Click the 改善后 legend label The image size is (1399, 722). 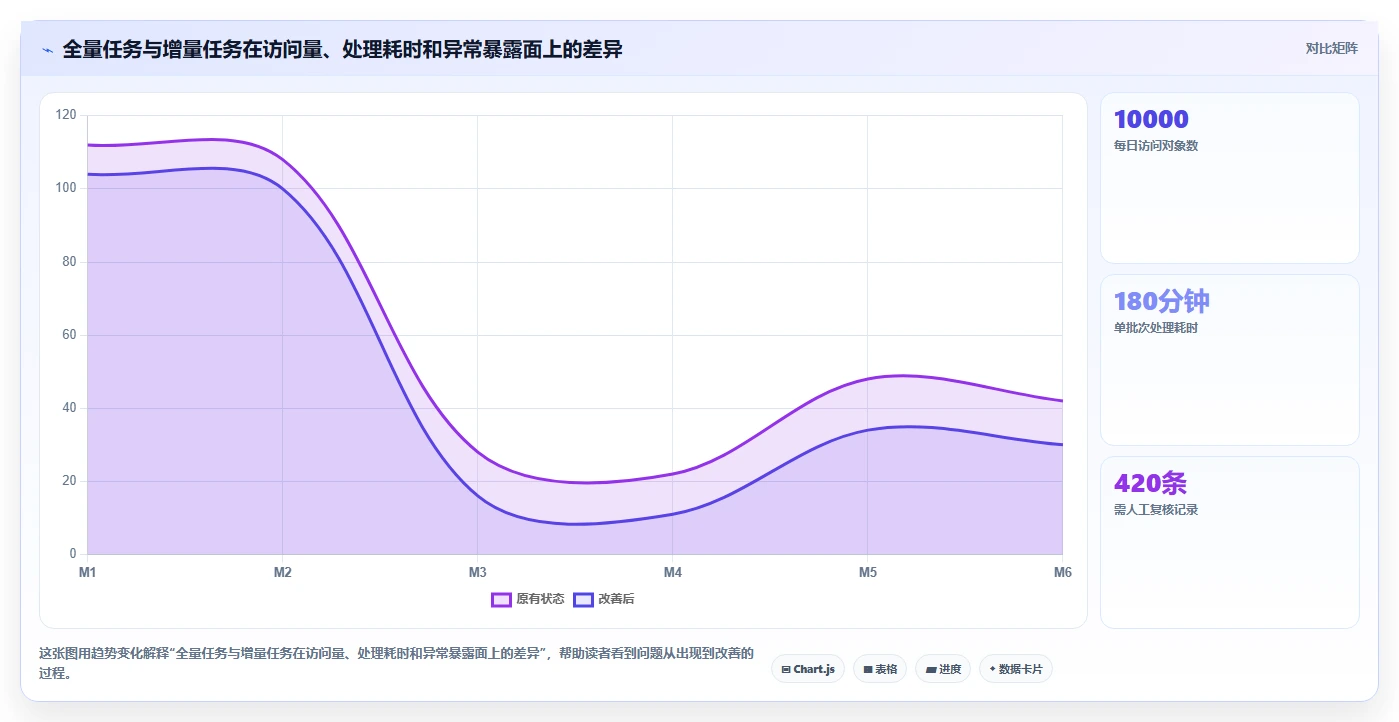616,599
